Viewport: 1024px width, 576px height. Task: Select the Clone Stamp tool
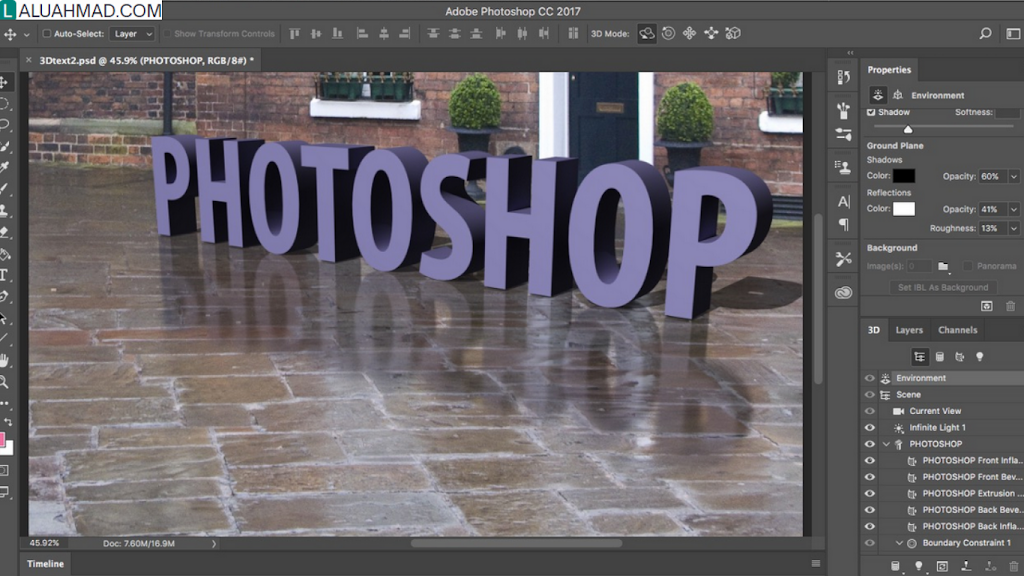pos(4,210)
